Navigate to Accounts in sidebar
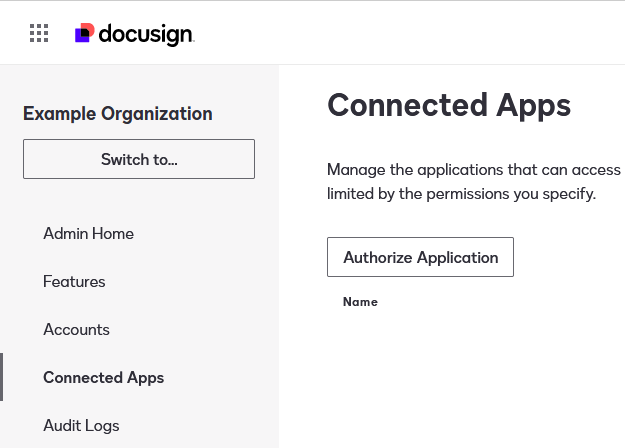625x448 pixels. tap(76, 330)
